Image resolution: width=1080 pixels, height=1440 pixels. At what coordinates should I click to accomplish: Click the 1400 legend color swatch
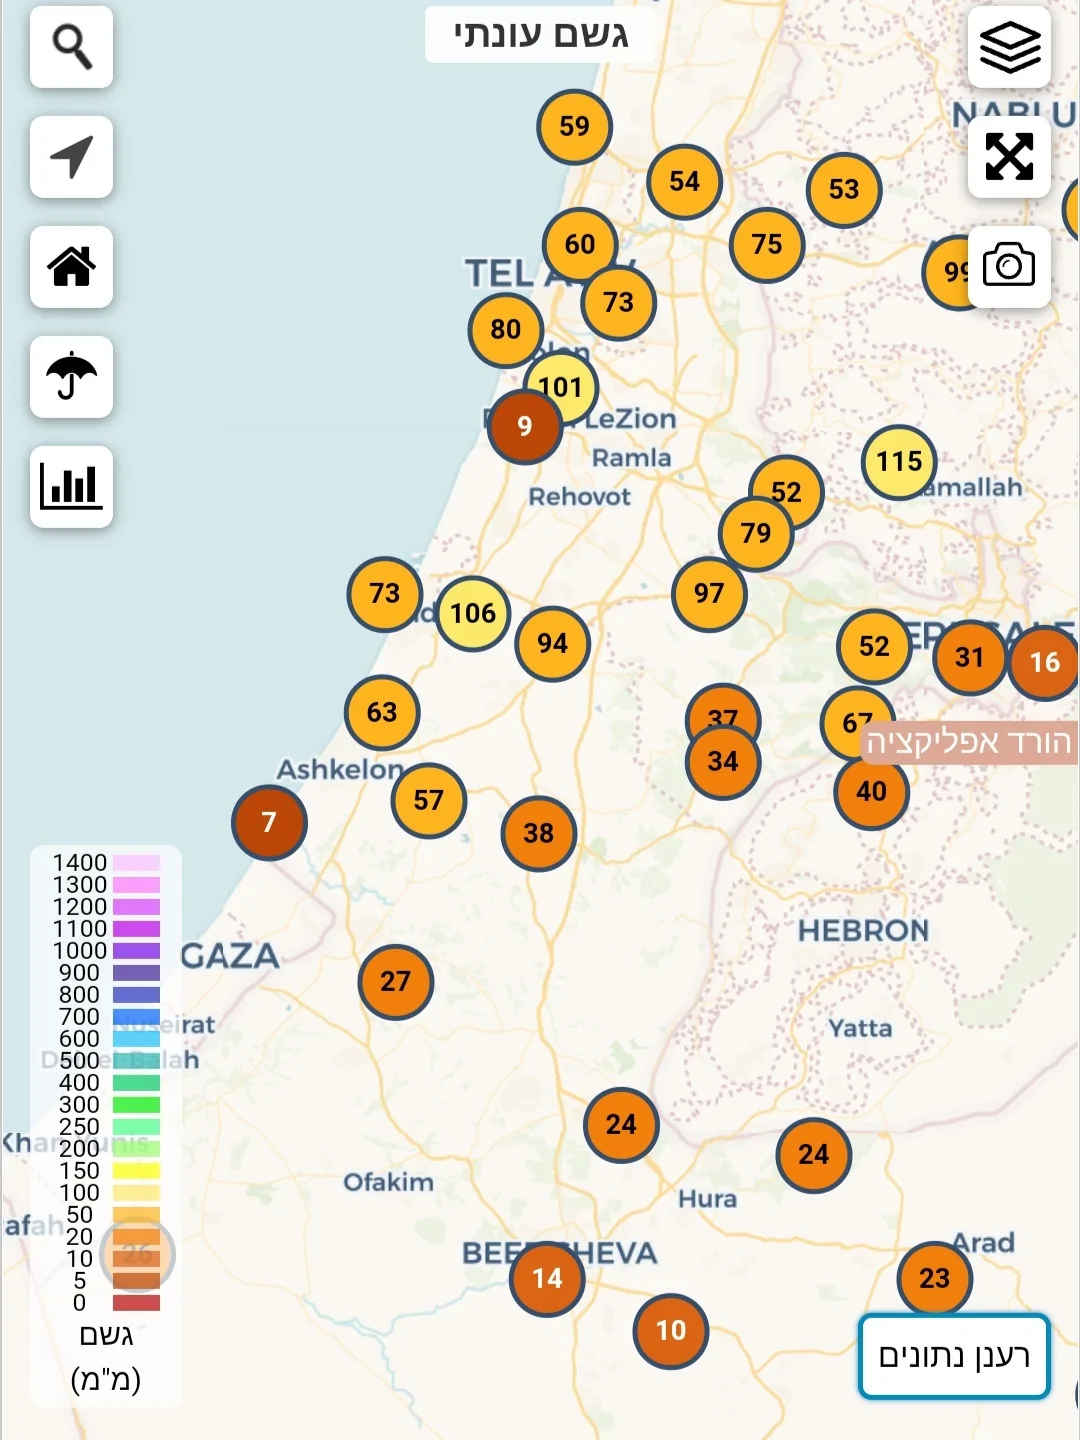(136, 863)
